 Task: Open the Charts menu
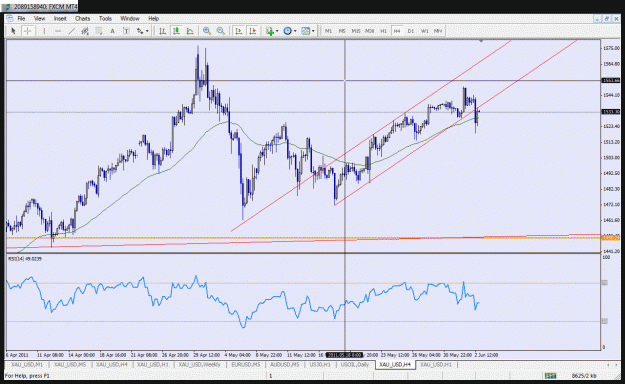pos(83,18)
